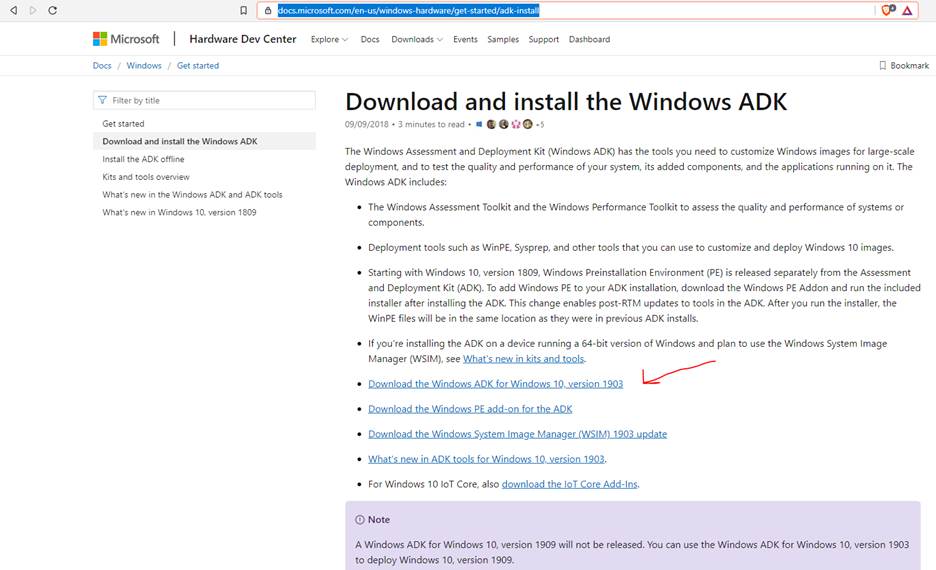Viewport: 936px width, 570px height.
Task: Click the last contributor avatar before +5
Action: tap(528, 124)
